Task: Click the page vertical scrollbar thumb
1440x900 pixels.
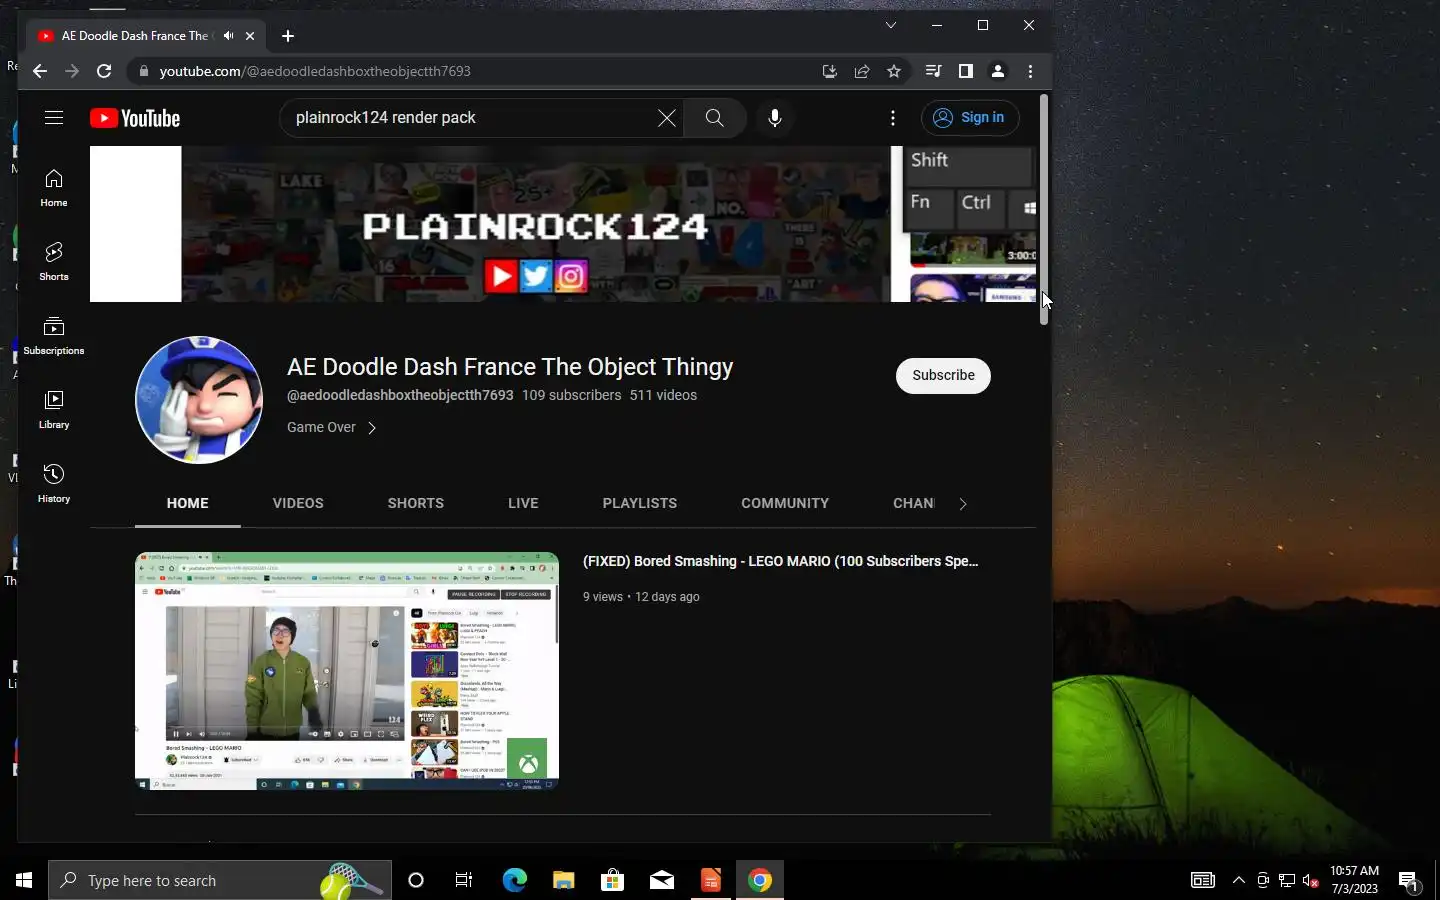Action: [x=1044, y=209]
